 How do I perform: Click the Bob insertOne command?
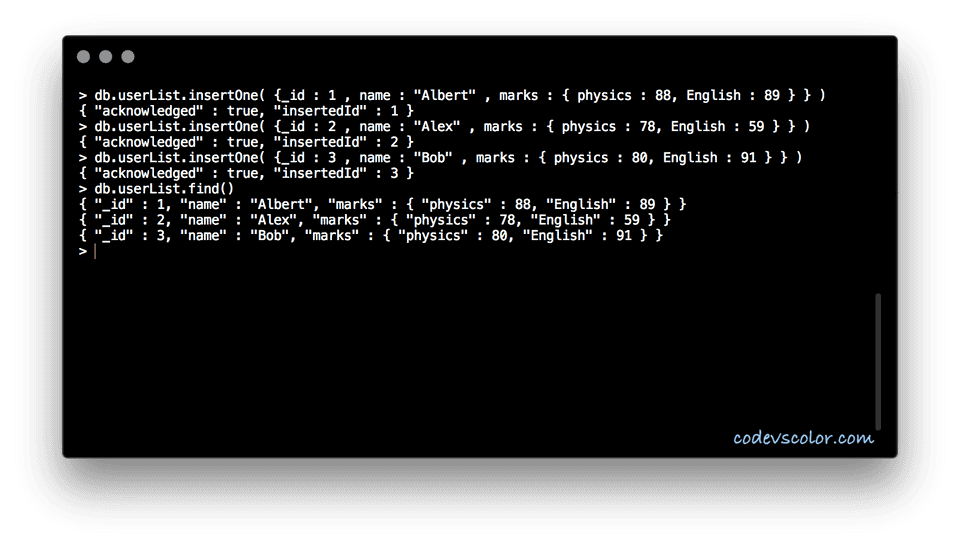pyautogui.click(x=440, y=158)
